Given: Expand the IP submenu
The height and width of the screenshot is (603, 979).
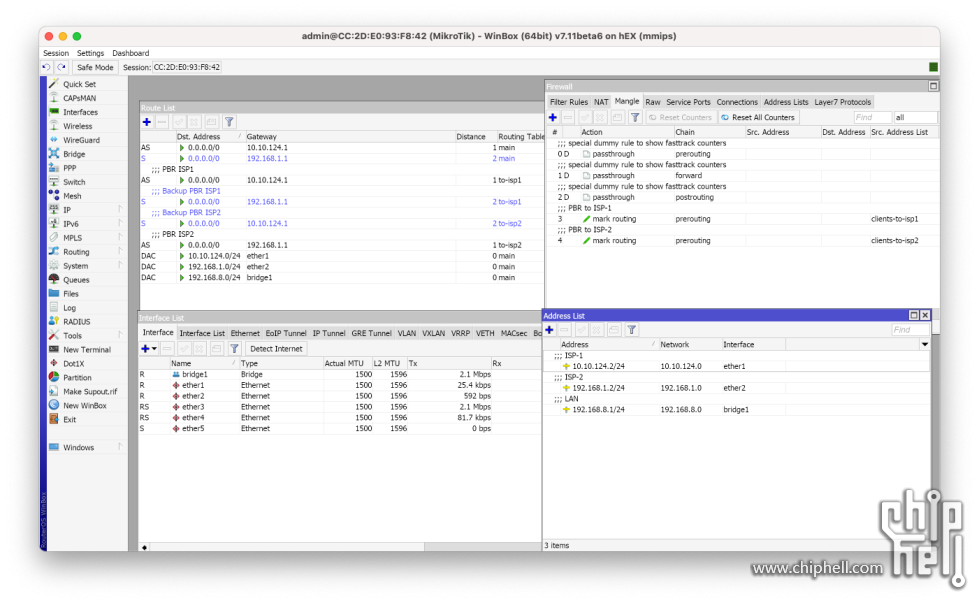Looking at the screenshot, I should point(120,210).
